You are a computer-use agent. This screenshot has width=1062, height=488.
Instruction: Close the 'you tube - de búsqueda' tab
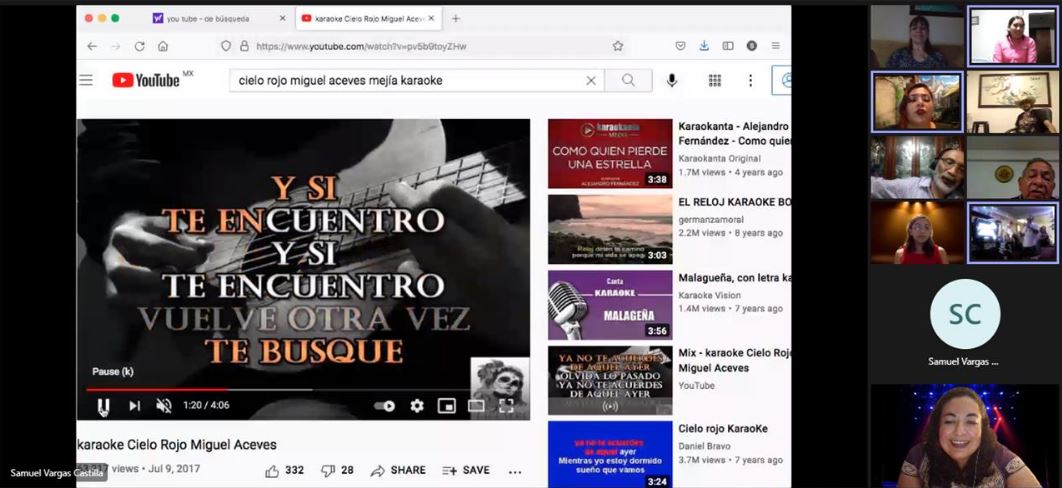pos(282,18)
